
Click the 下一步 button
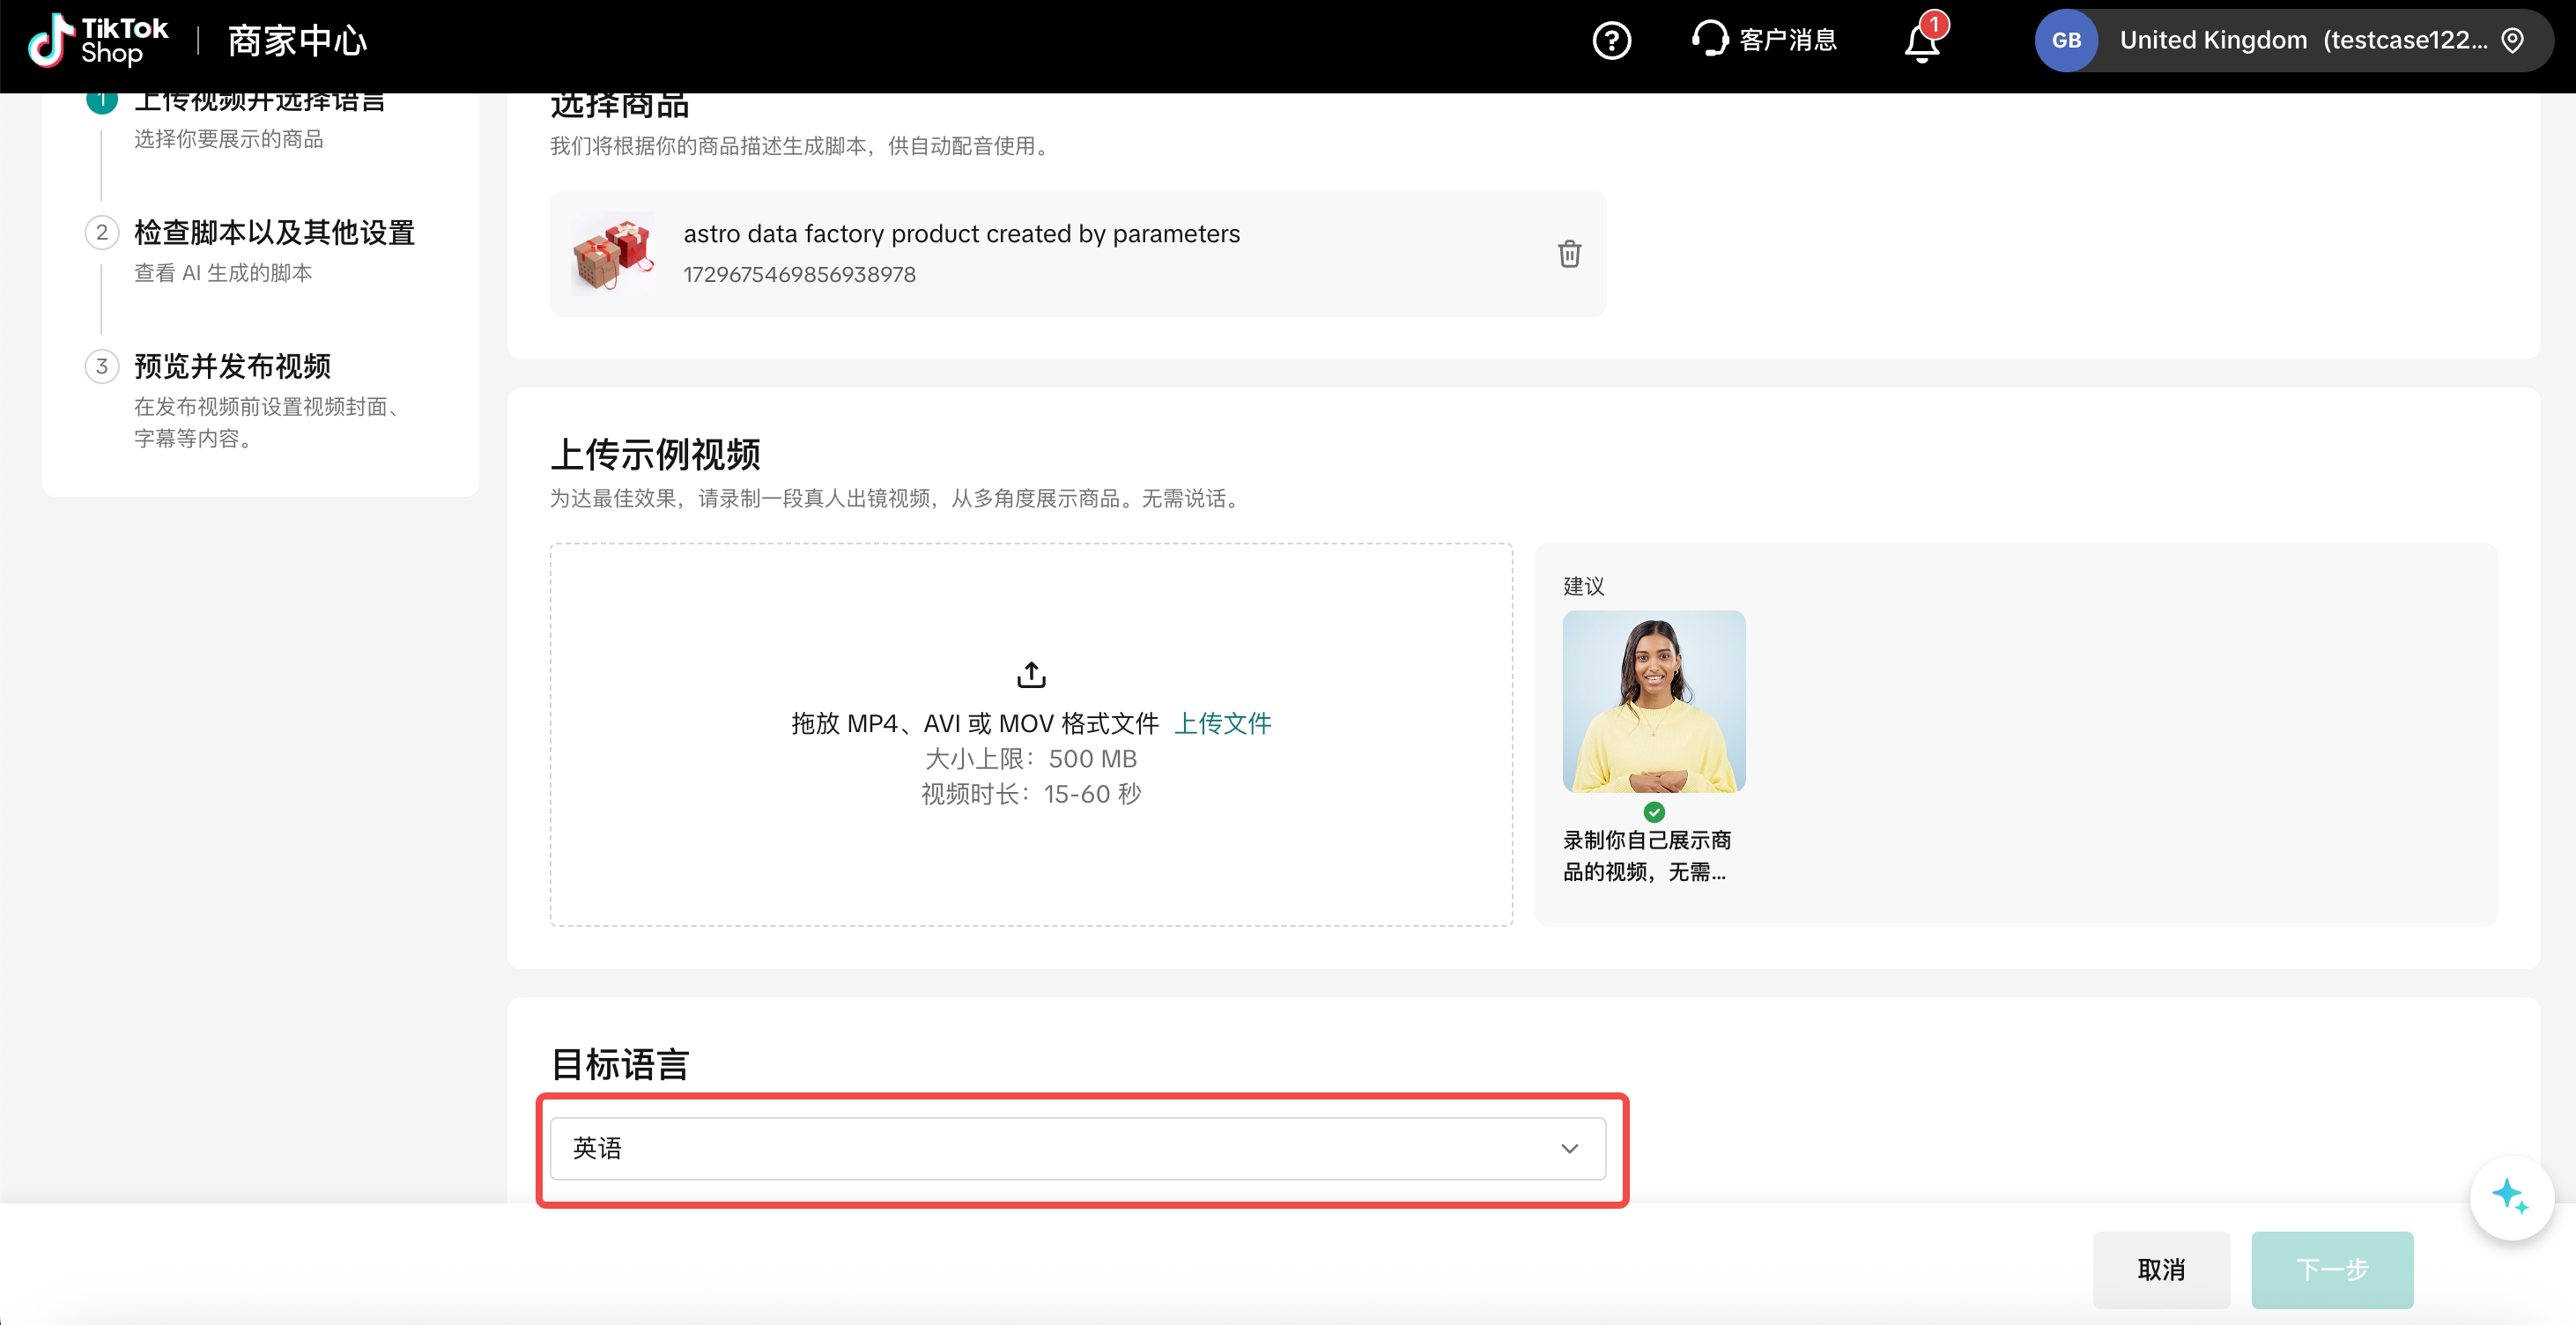pyautogui.click(x=2331, y=1269)
